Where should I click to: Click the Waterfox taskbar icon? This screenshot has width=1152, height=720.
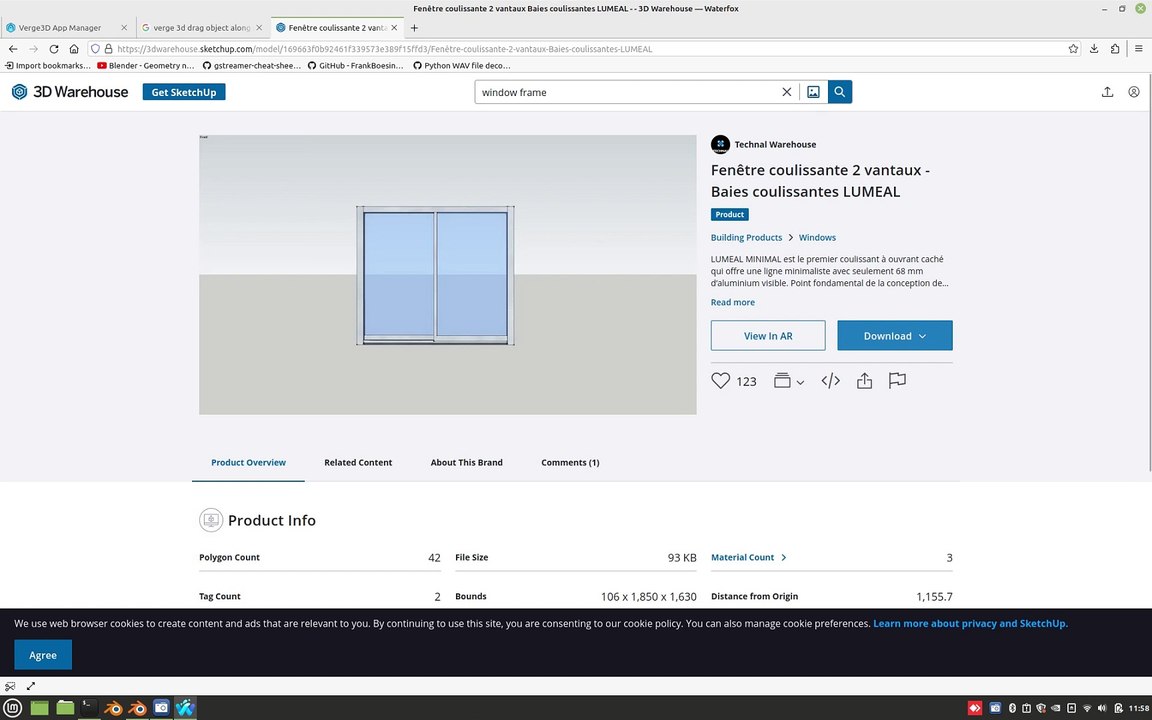pos(185,708)
